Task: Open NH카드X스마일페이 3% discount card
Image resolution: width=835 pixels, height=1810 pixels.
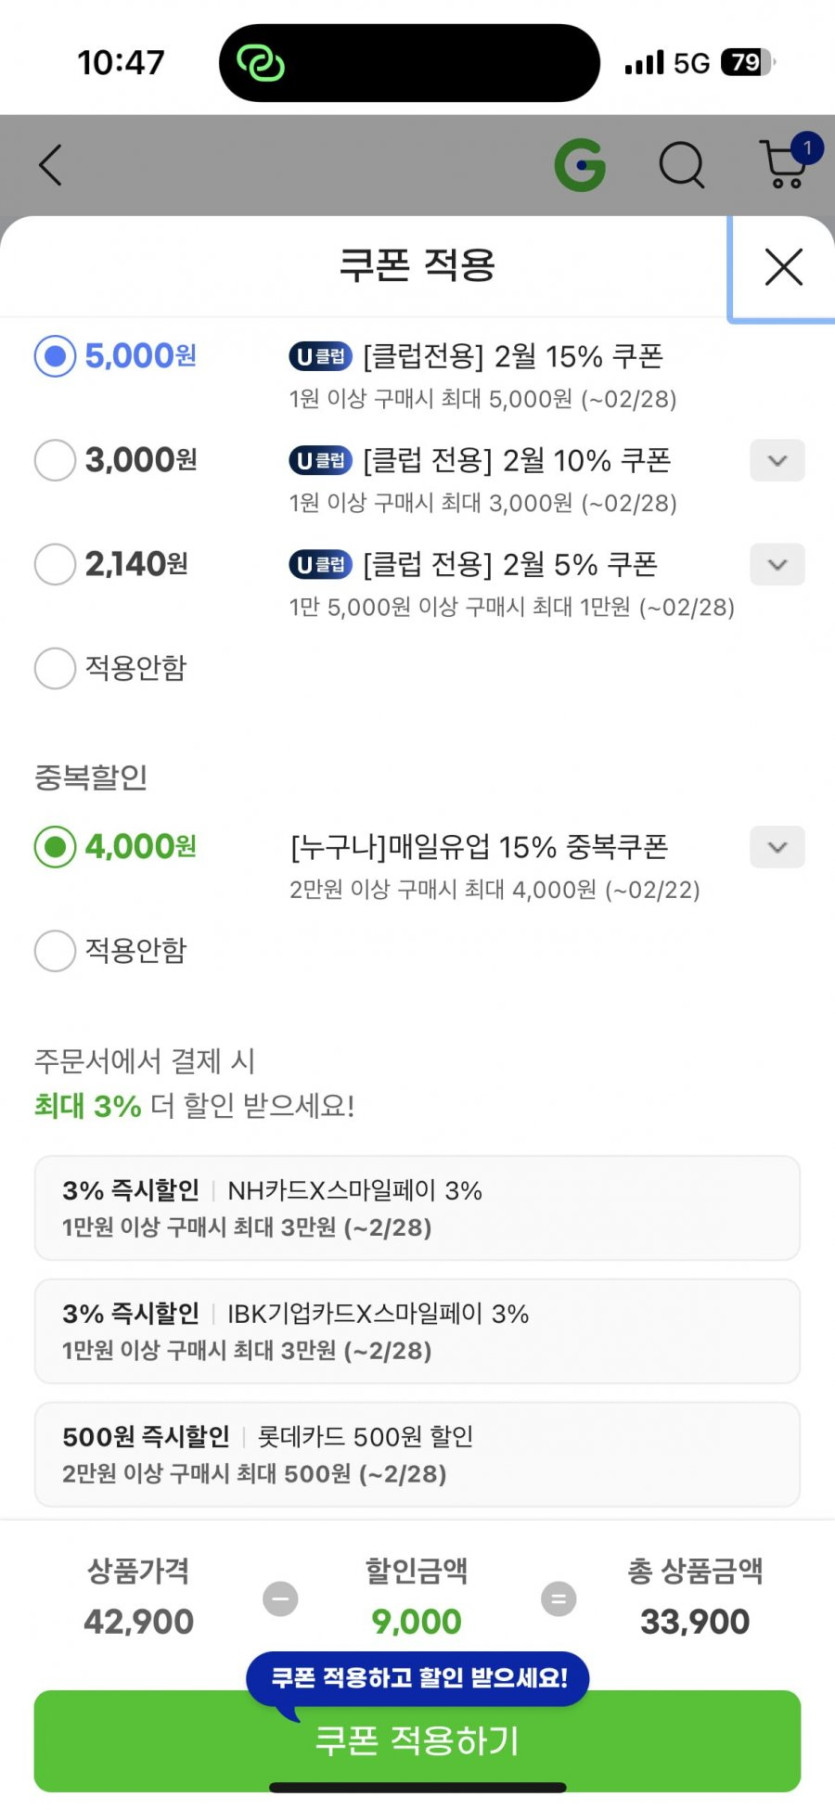Action: click(x=417, y=1208)
